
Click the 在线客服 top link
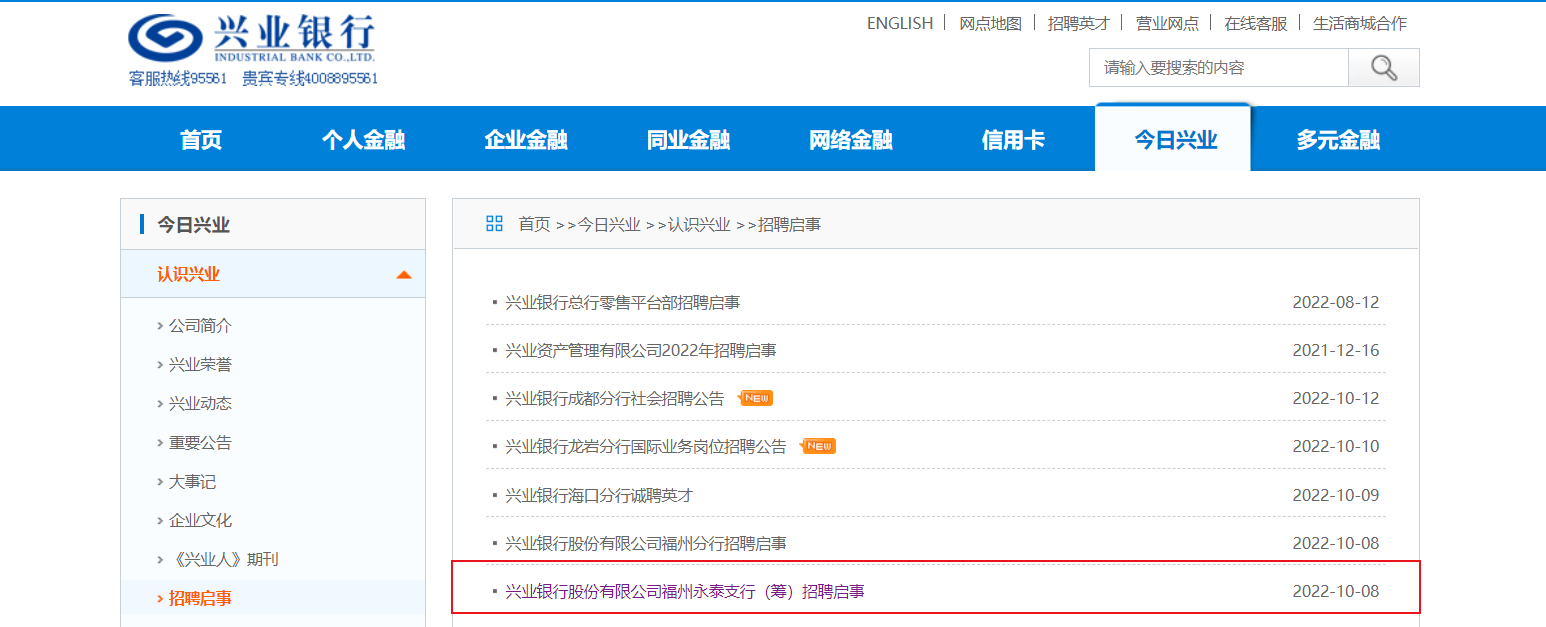[x=1256, y=23]
